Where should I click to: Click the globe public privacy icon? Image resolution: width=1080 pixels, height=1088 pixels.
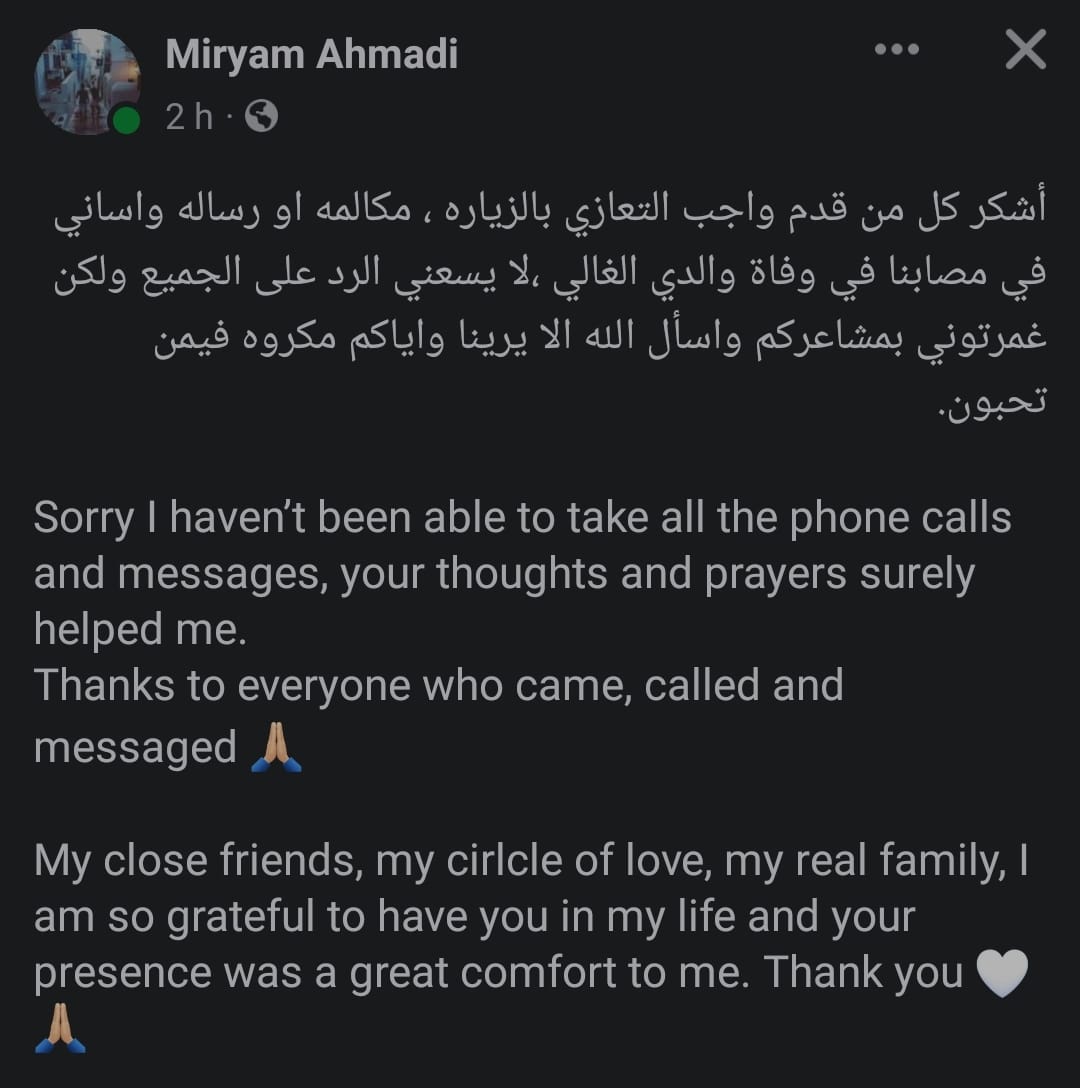tap(261, 117)
